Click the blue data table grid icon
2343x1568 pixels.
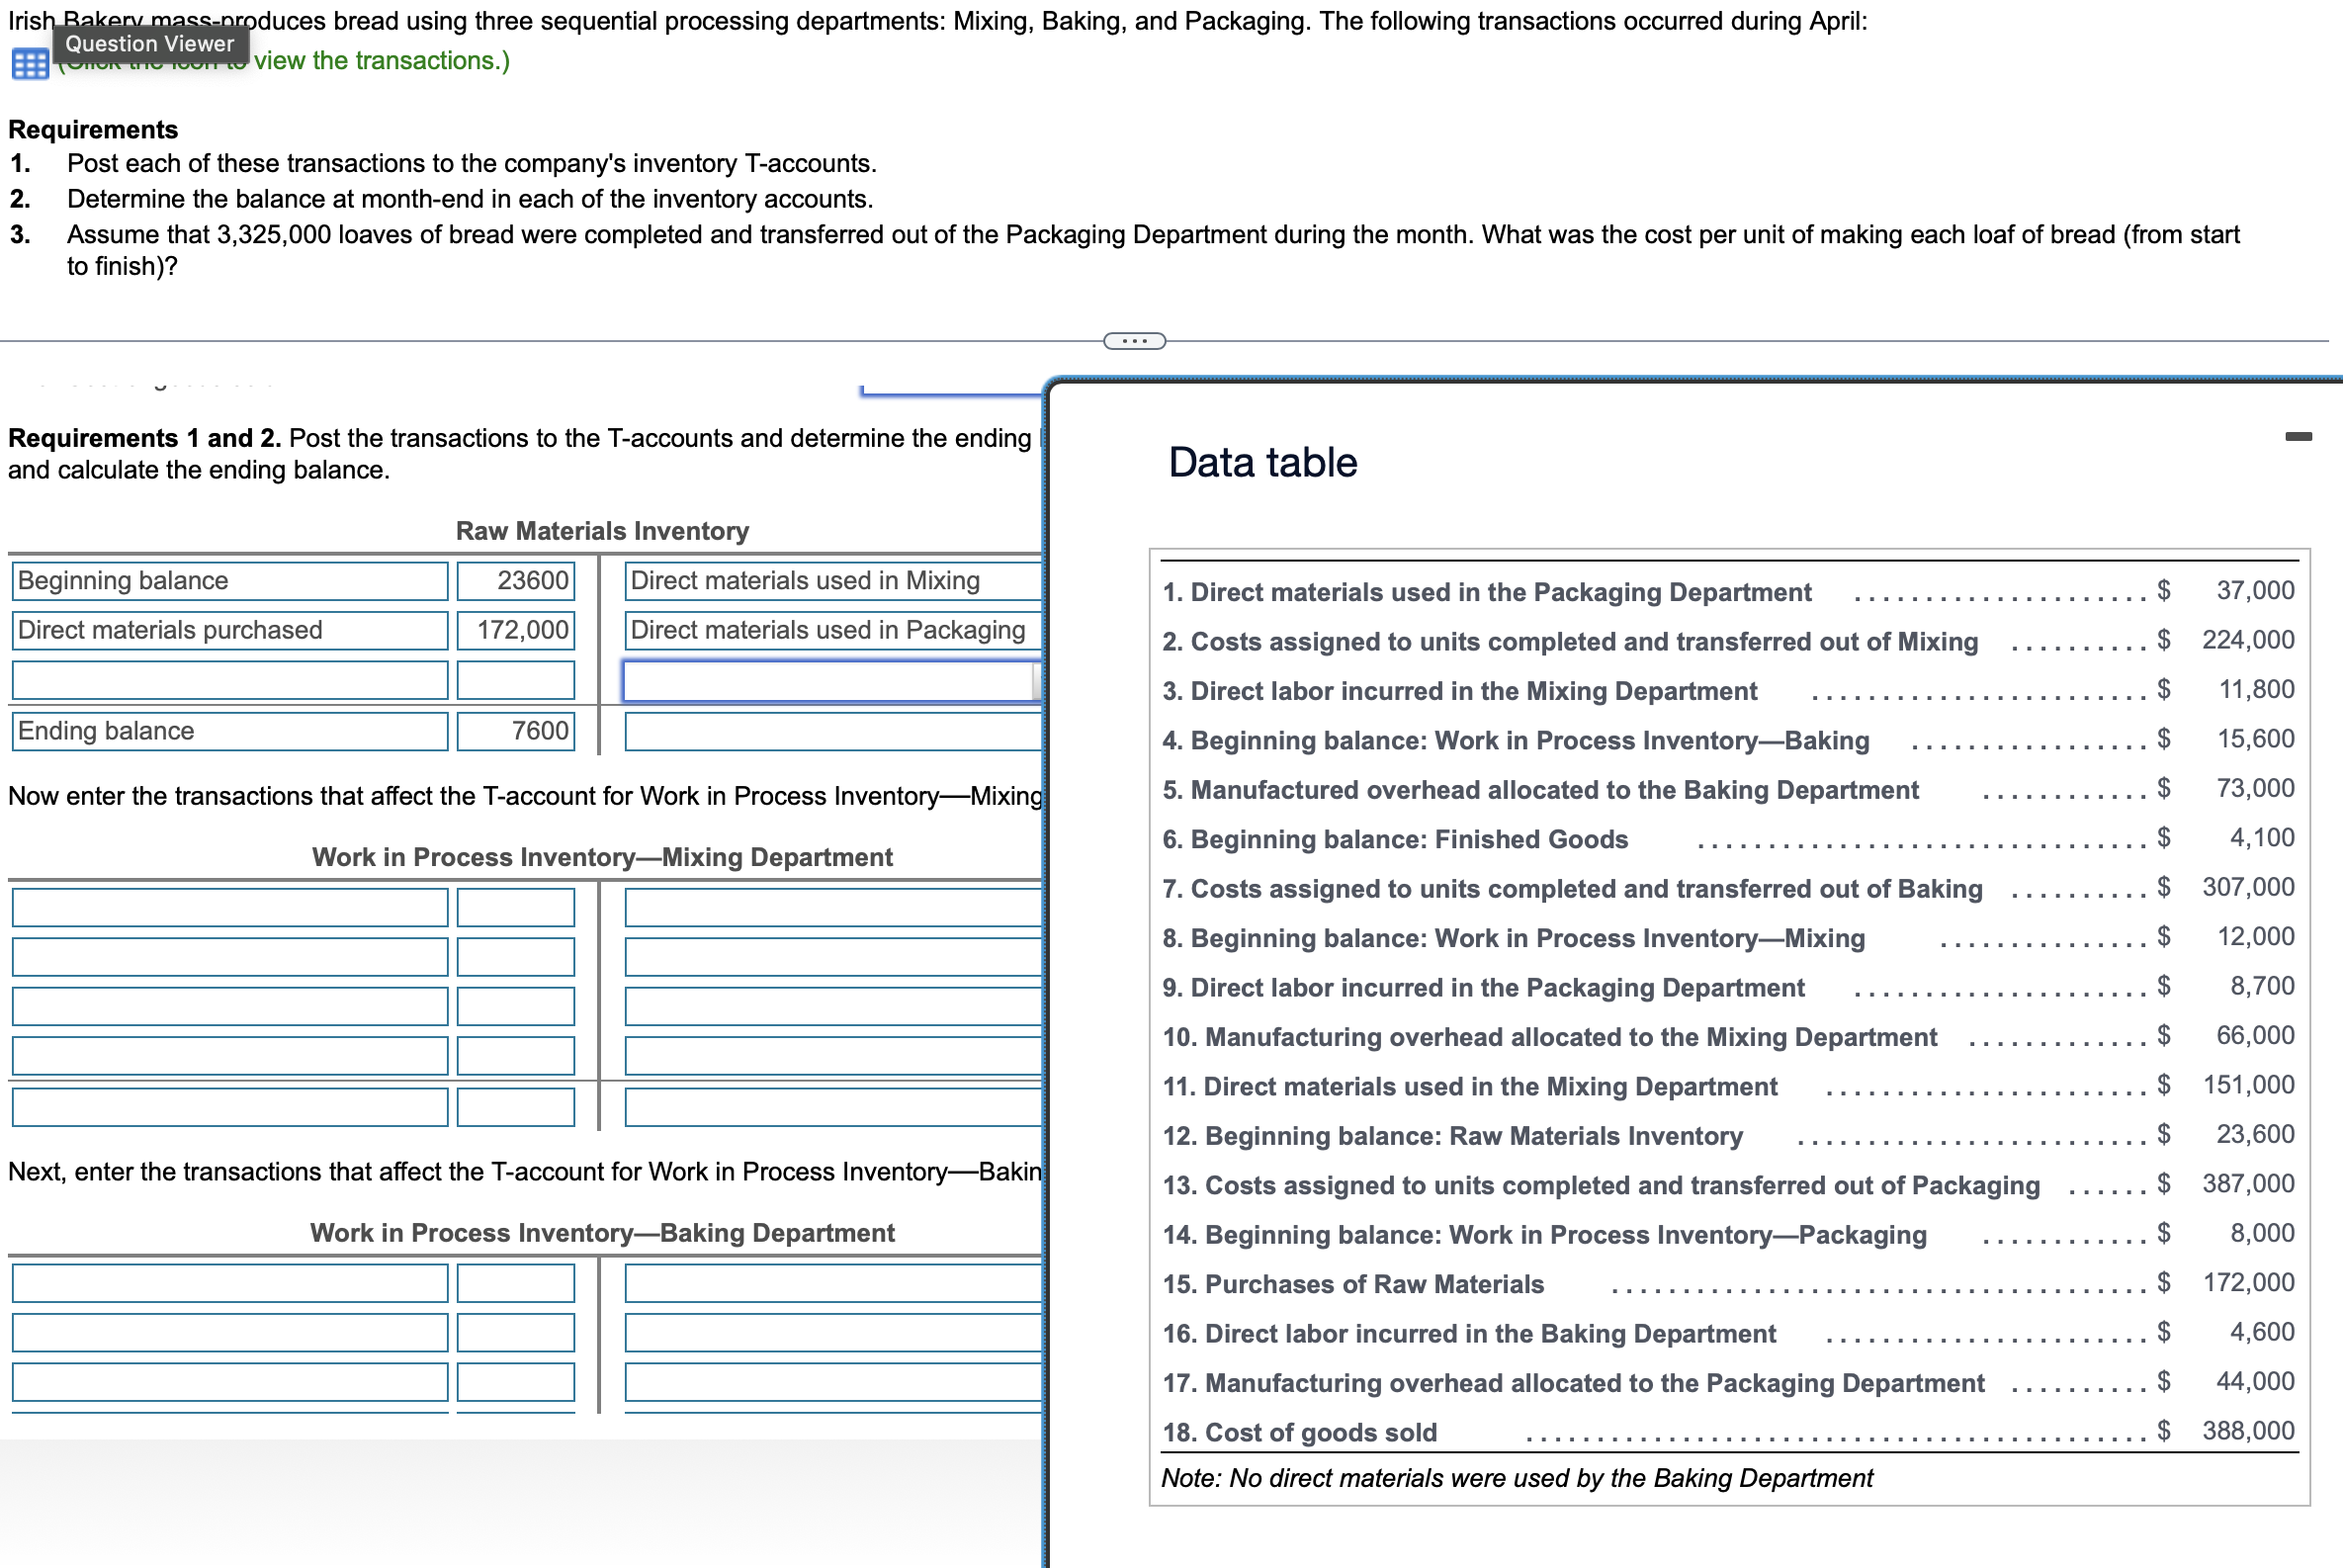29,64
